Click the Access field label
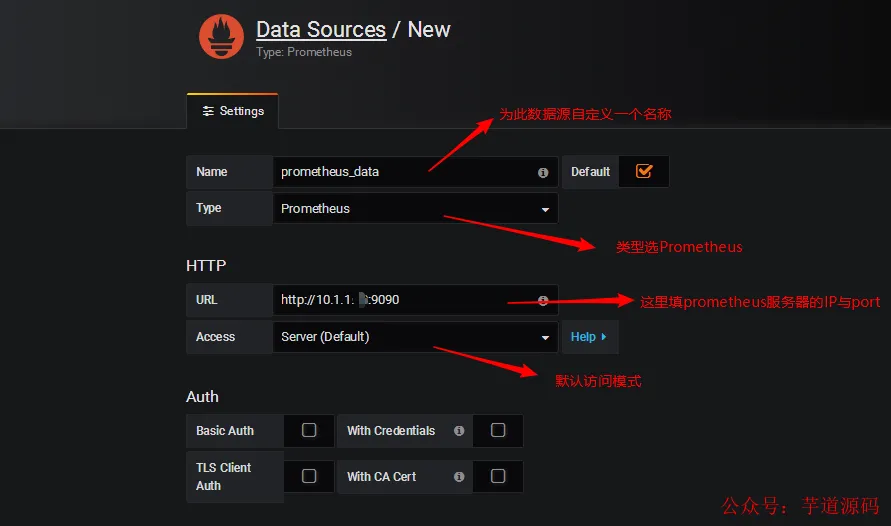This screenshot has height=526, width=891. point(215,337)
